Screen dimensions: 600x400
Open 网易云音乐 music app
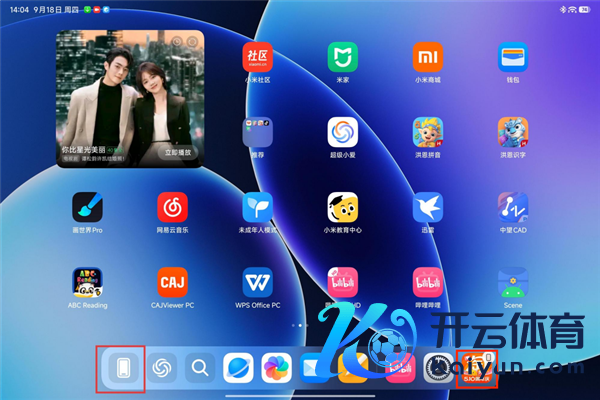coord(172,208)
